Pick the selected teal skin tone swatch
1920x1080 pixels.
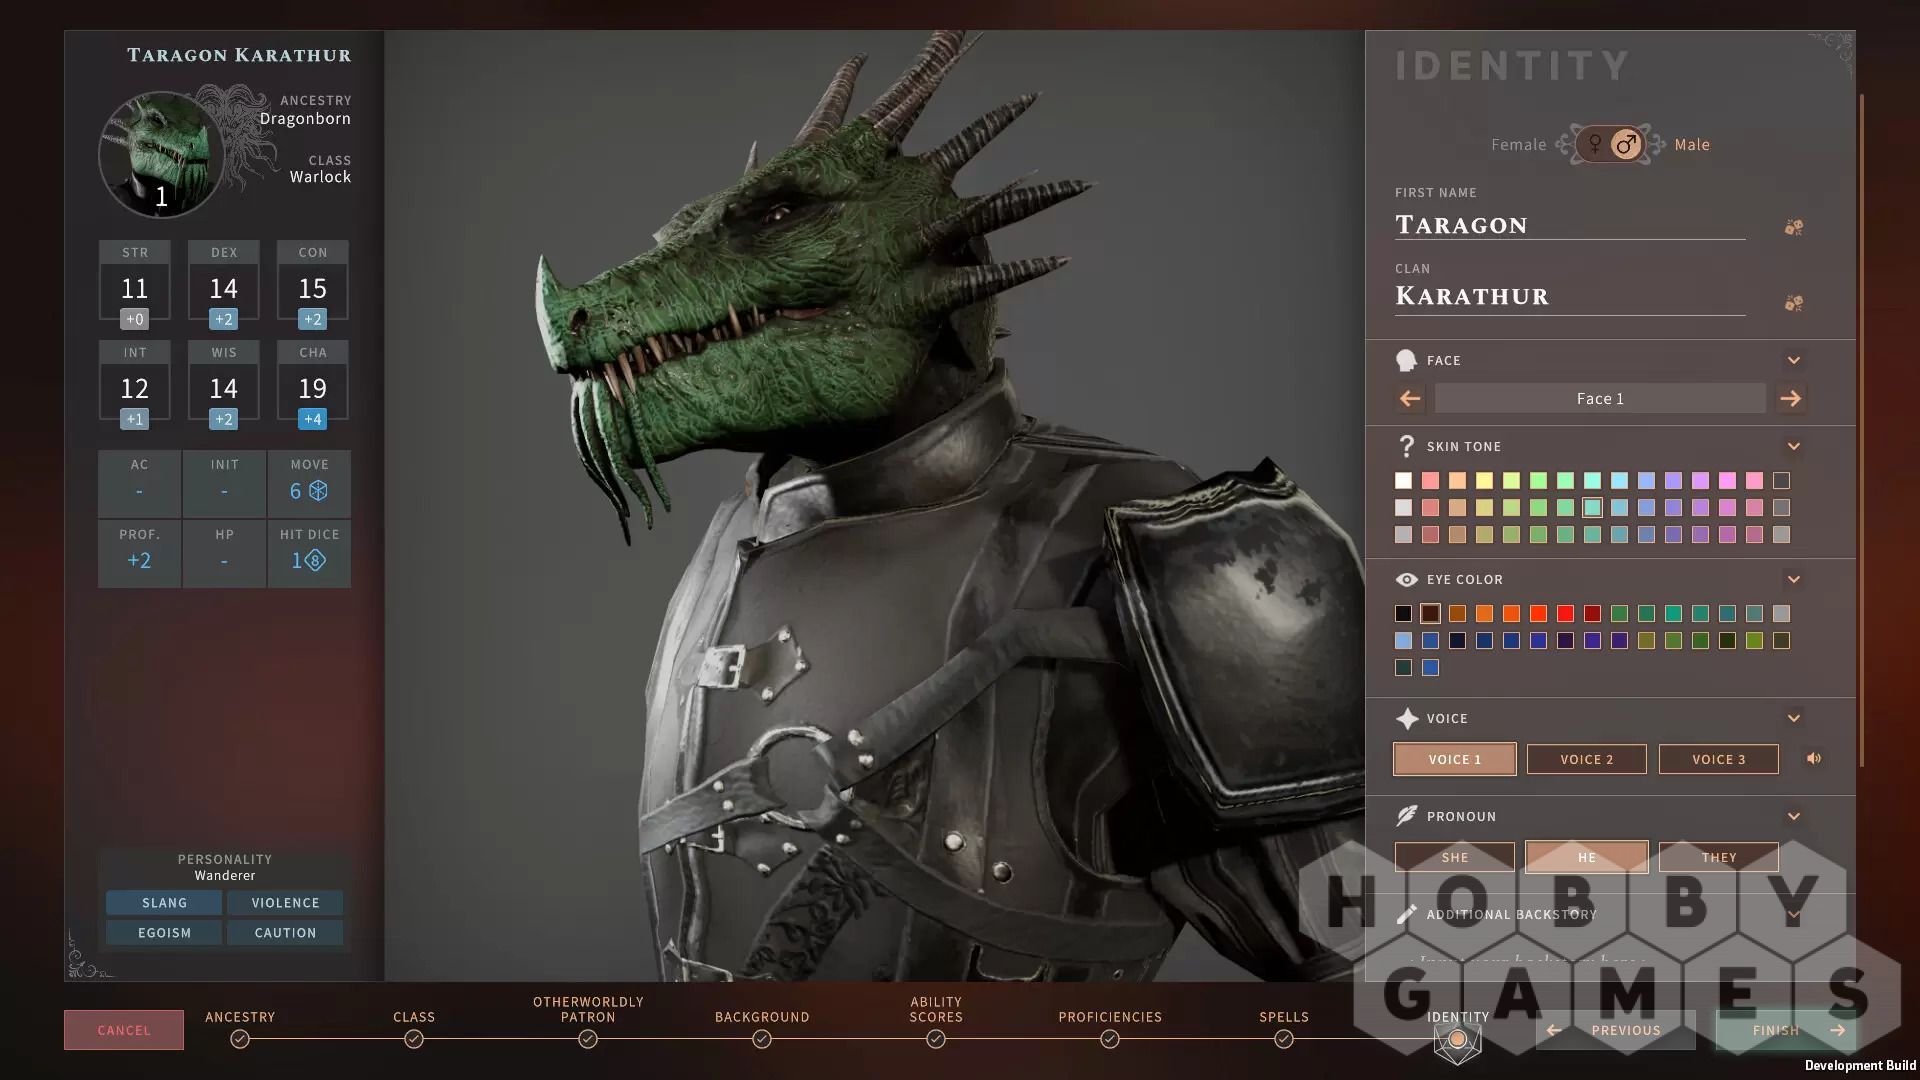pos(1592,508)
